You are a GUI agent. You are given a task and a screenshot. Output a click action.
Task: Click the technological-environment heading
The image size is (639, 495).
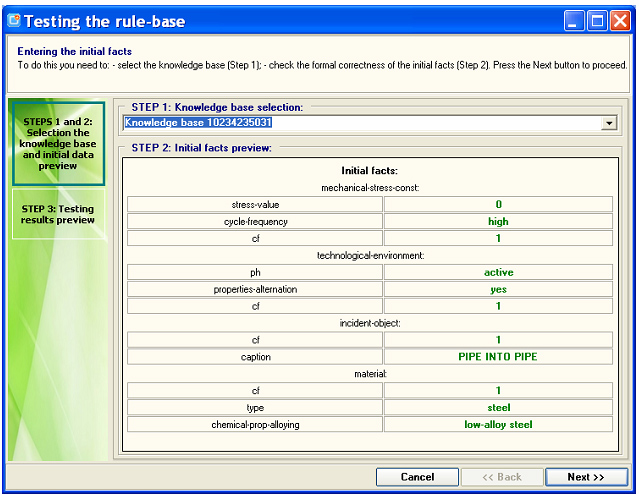[370, 255]
